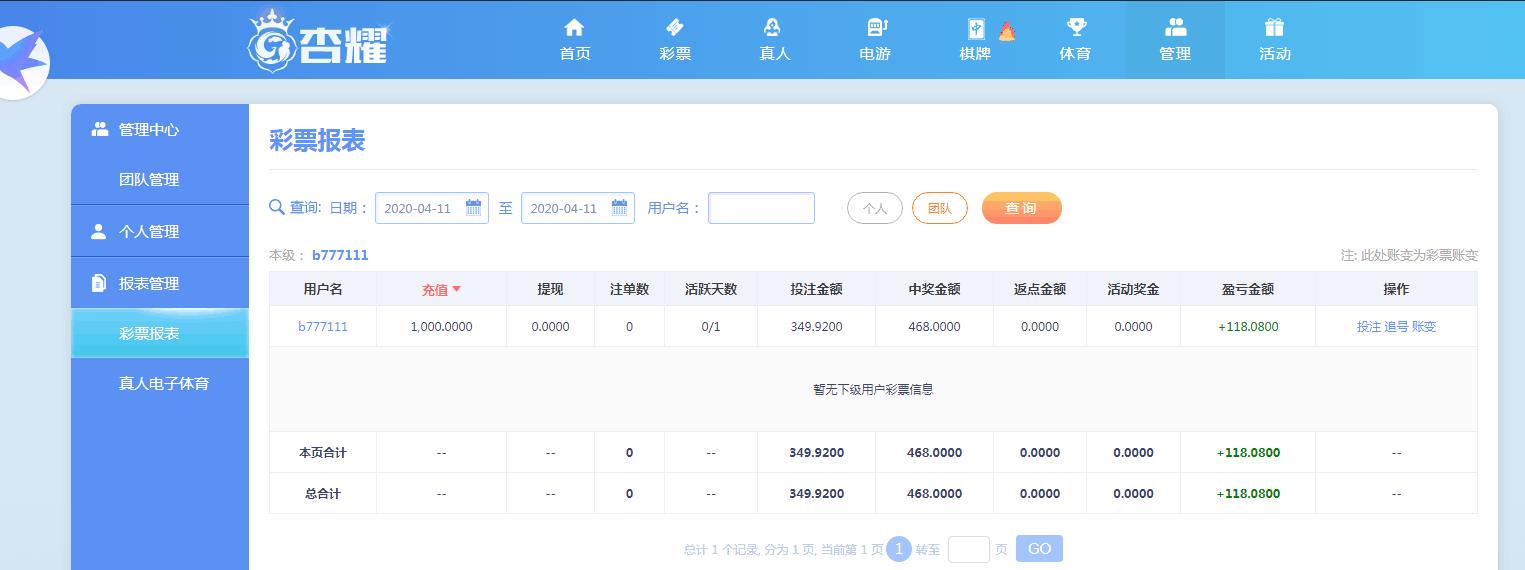This screenshot has width=1525, height=570.
Task: Focus the 用户名 input field
Action: tap(761, 208)
